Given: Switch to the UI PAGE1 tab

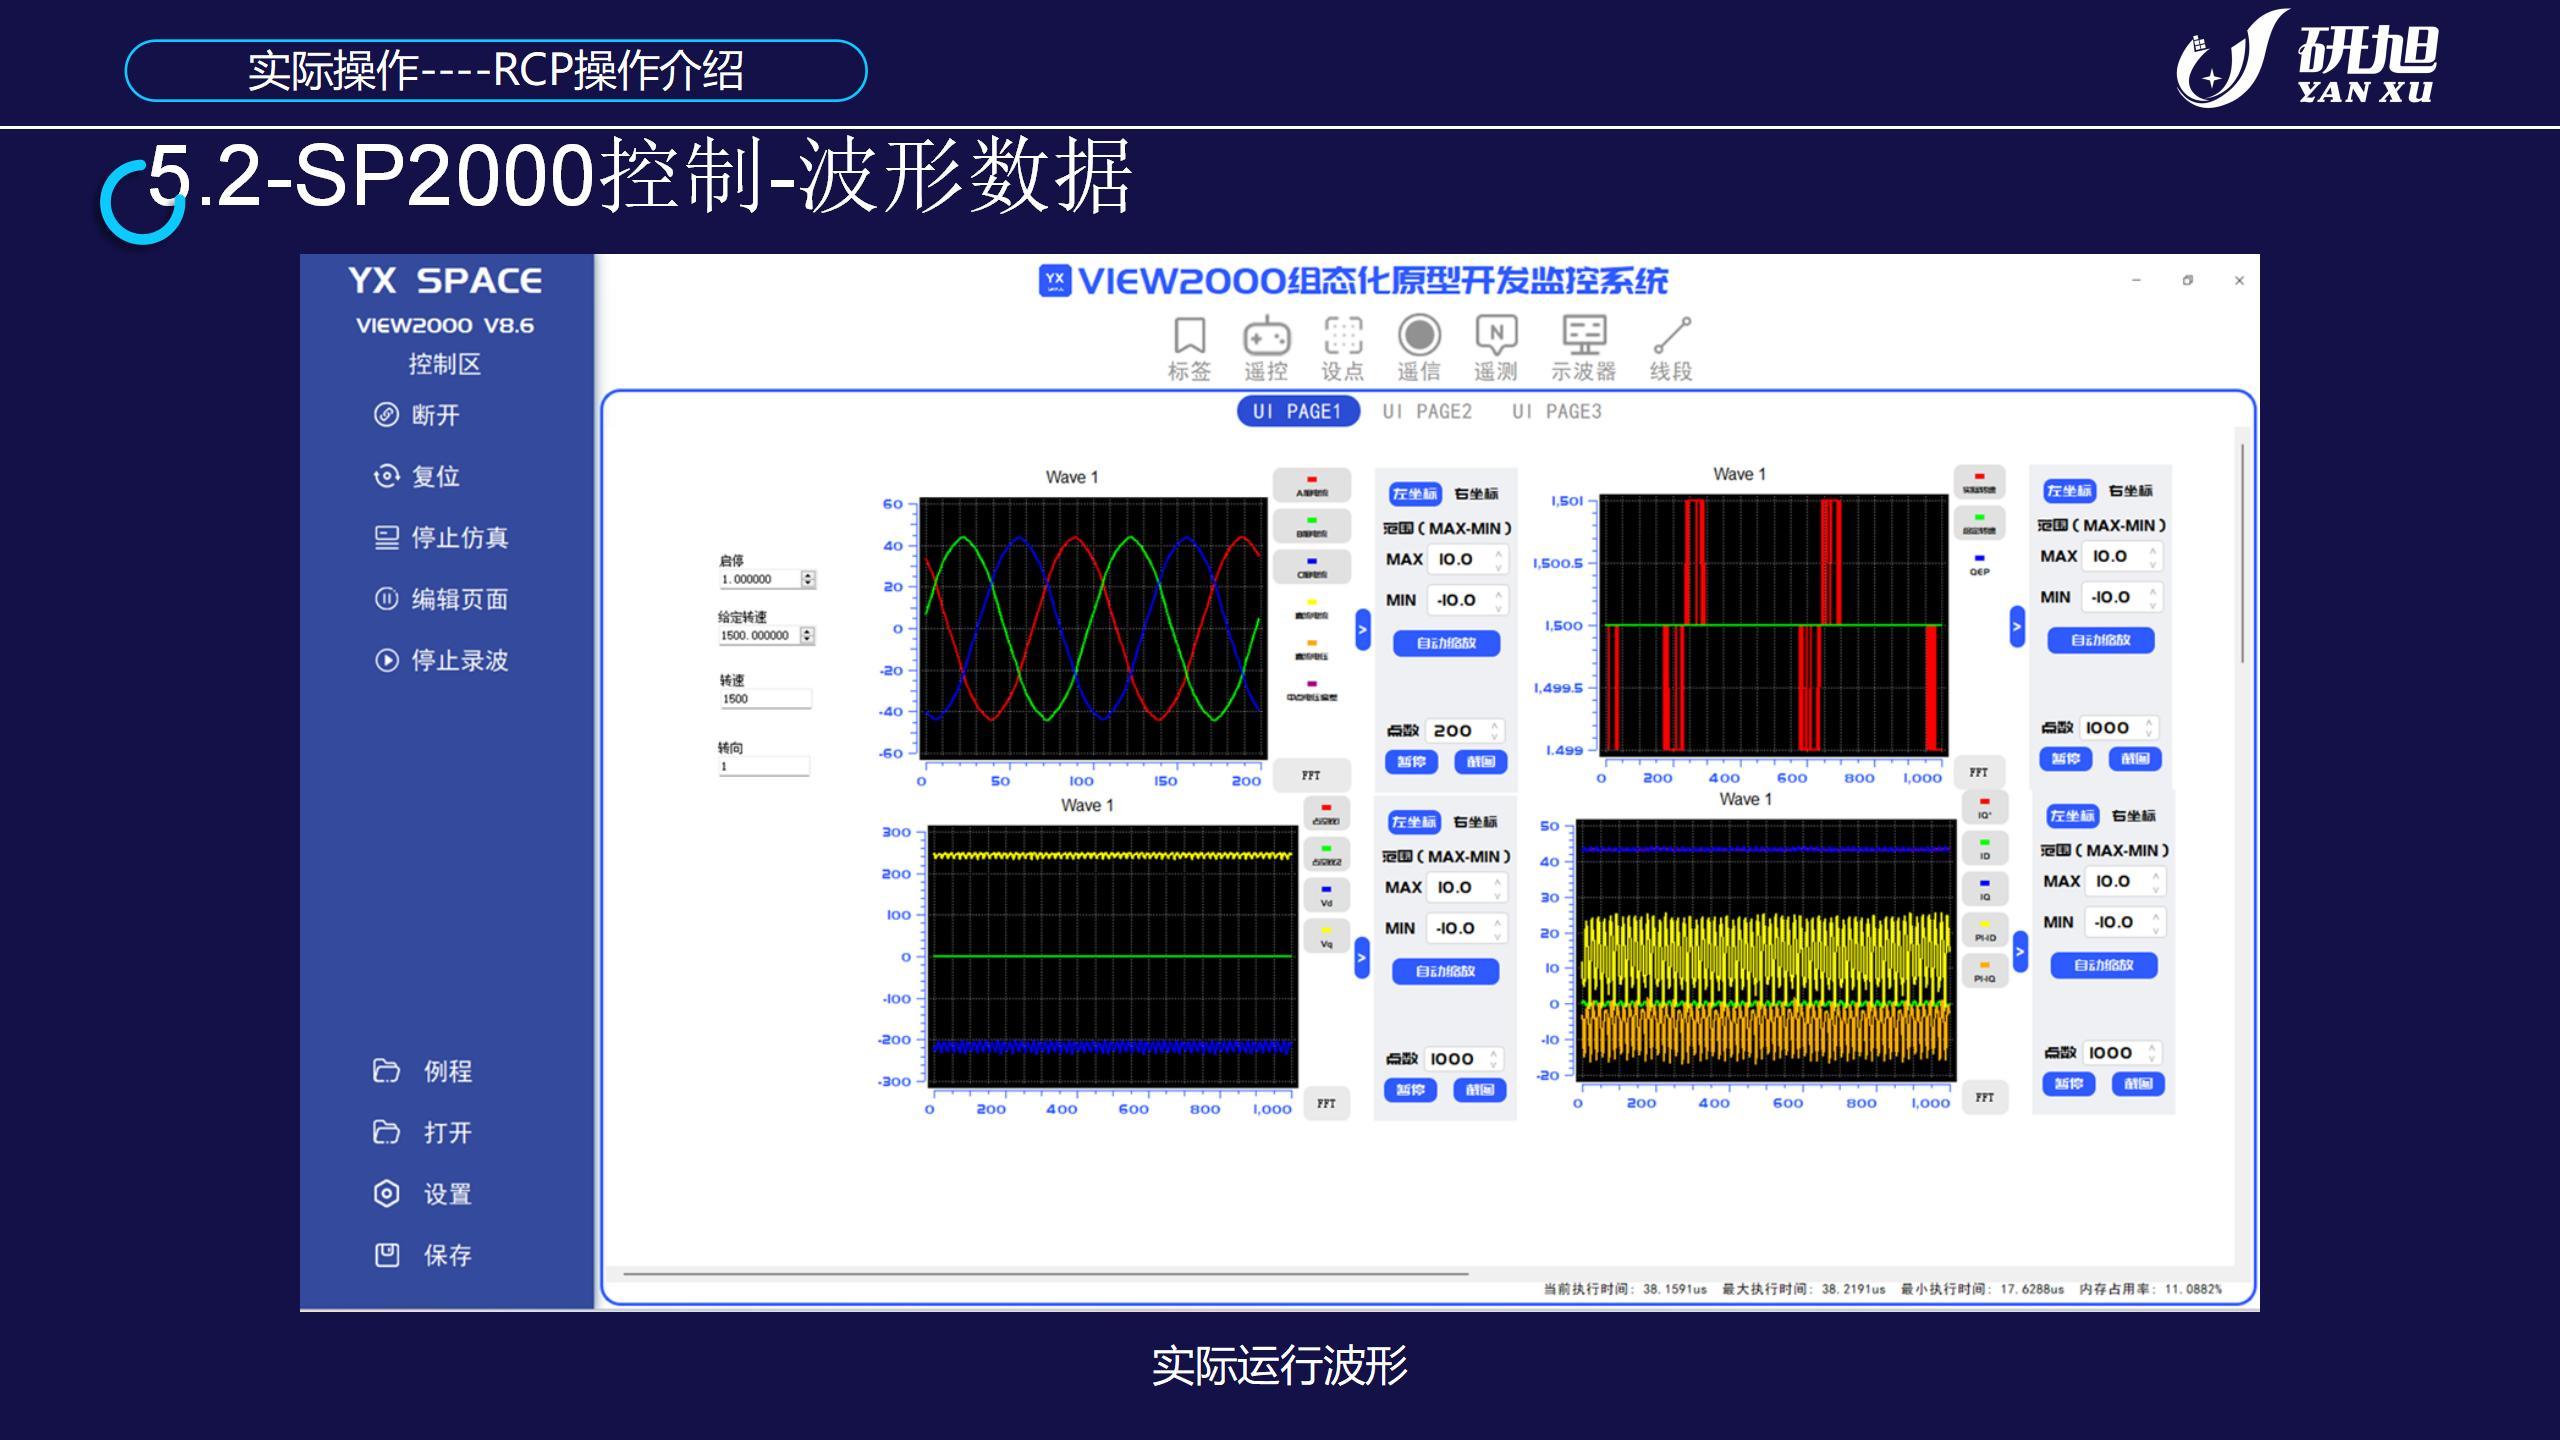Looking at the screenshot, I should click(1298, 411).
